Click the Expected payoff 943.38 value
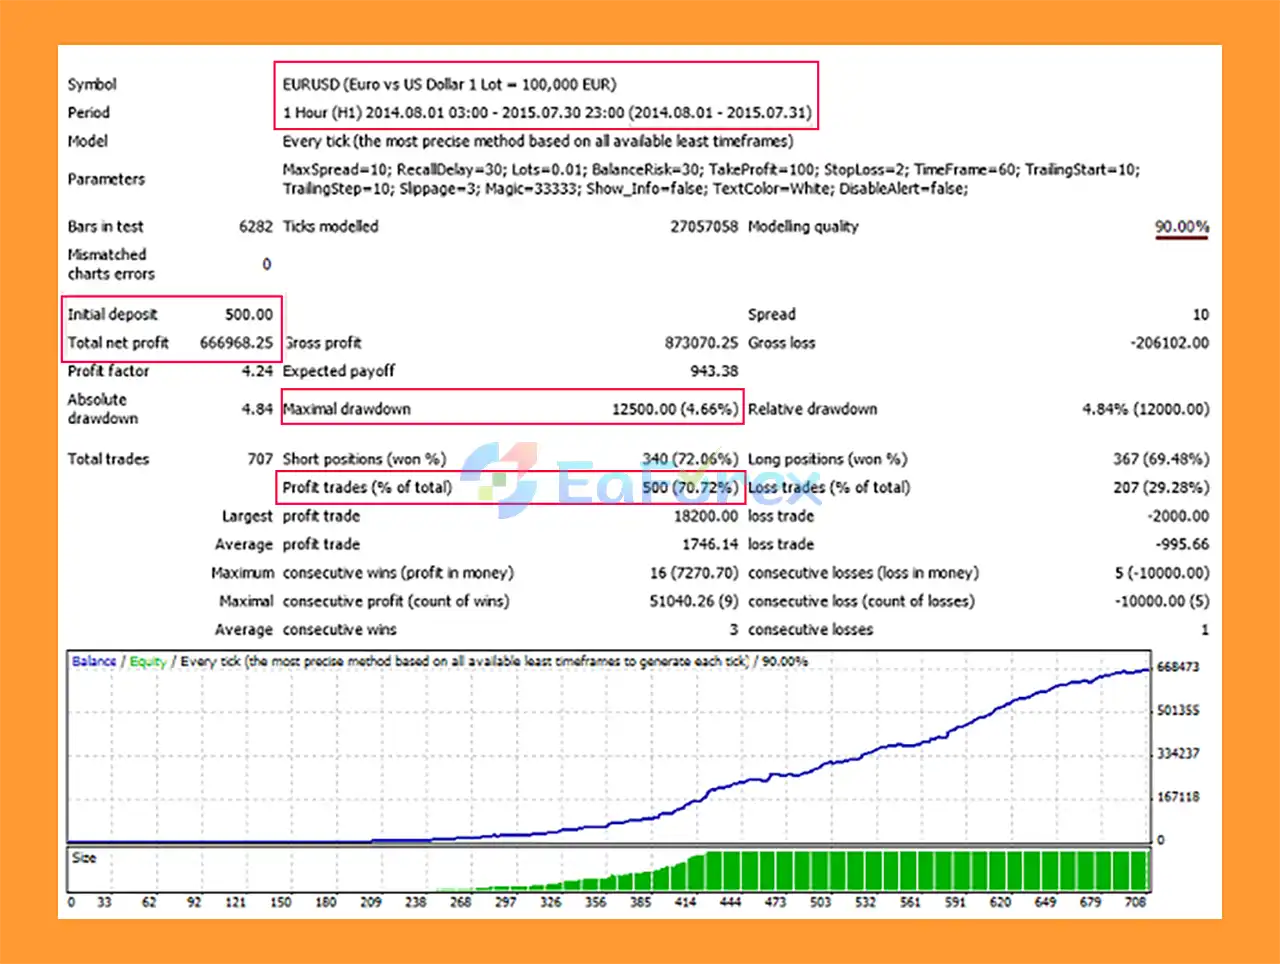This screenshot has width=1280, height=964. (713, 371)
